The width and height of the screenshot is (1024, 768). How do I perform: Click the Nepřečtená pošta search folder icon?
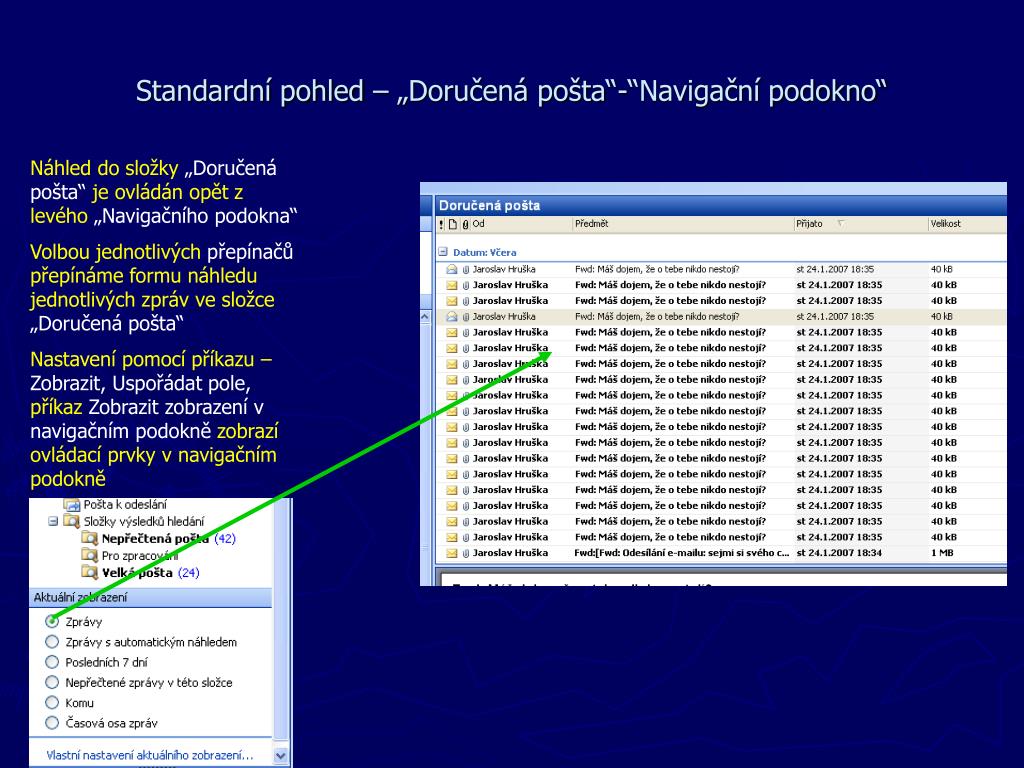pos(89,539)
